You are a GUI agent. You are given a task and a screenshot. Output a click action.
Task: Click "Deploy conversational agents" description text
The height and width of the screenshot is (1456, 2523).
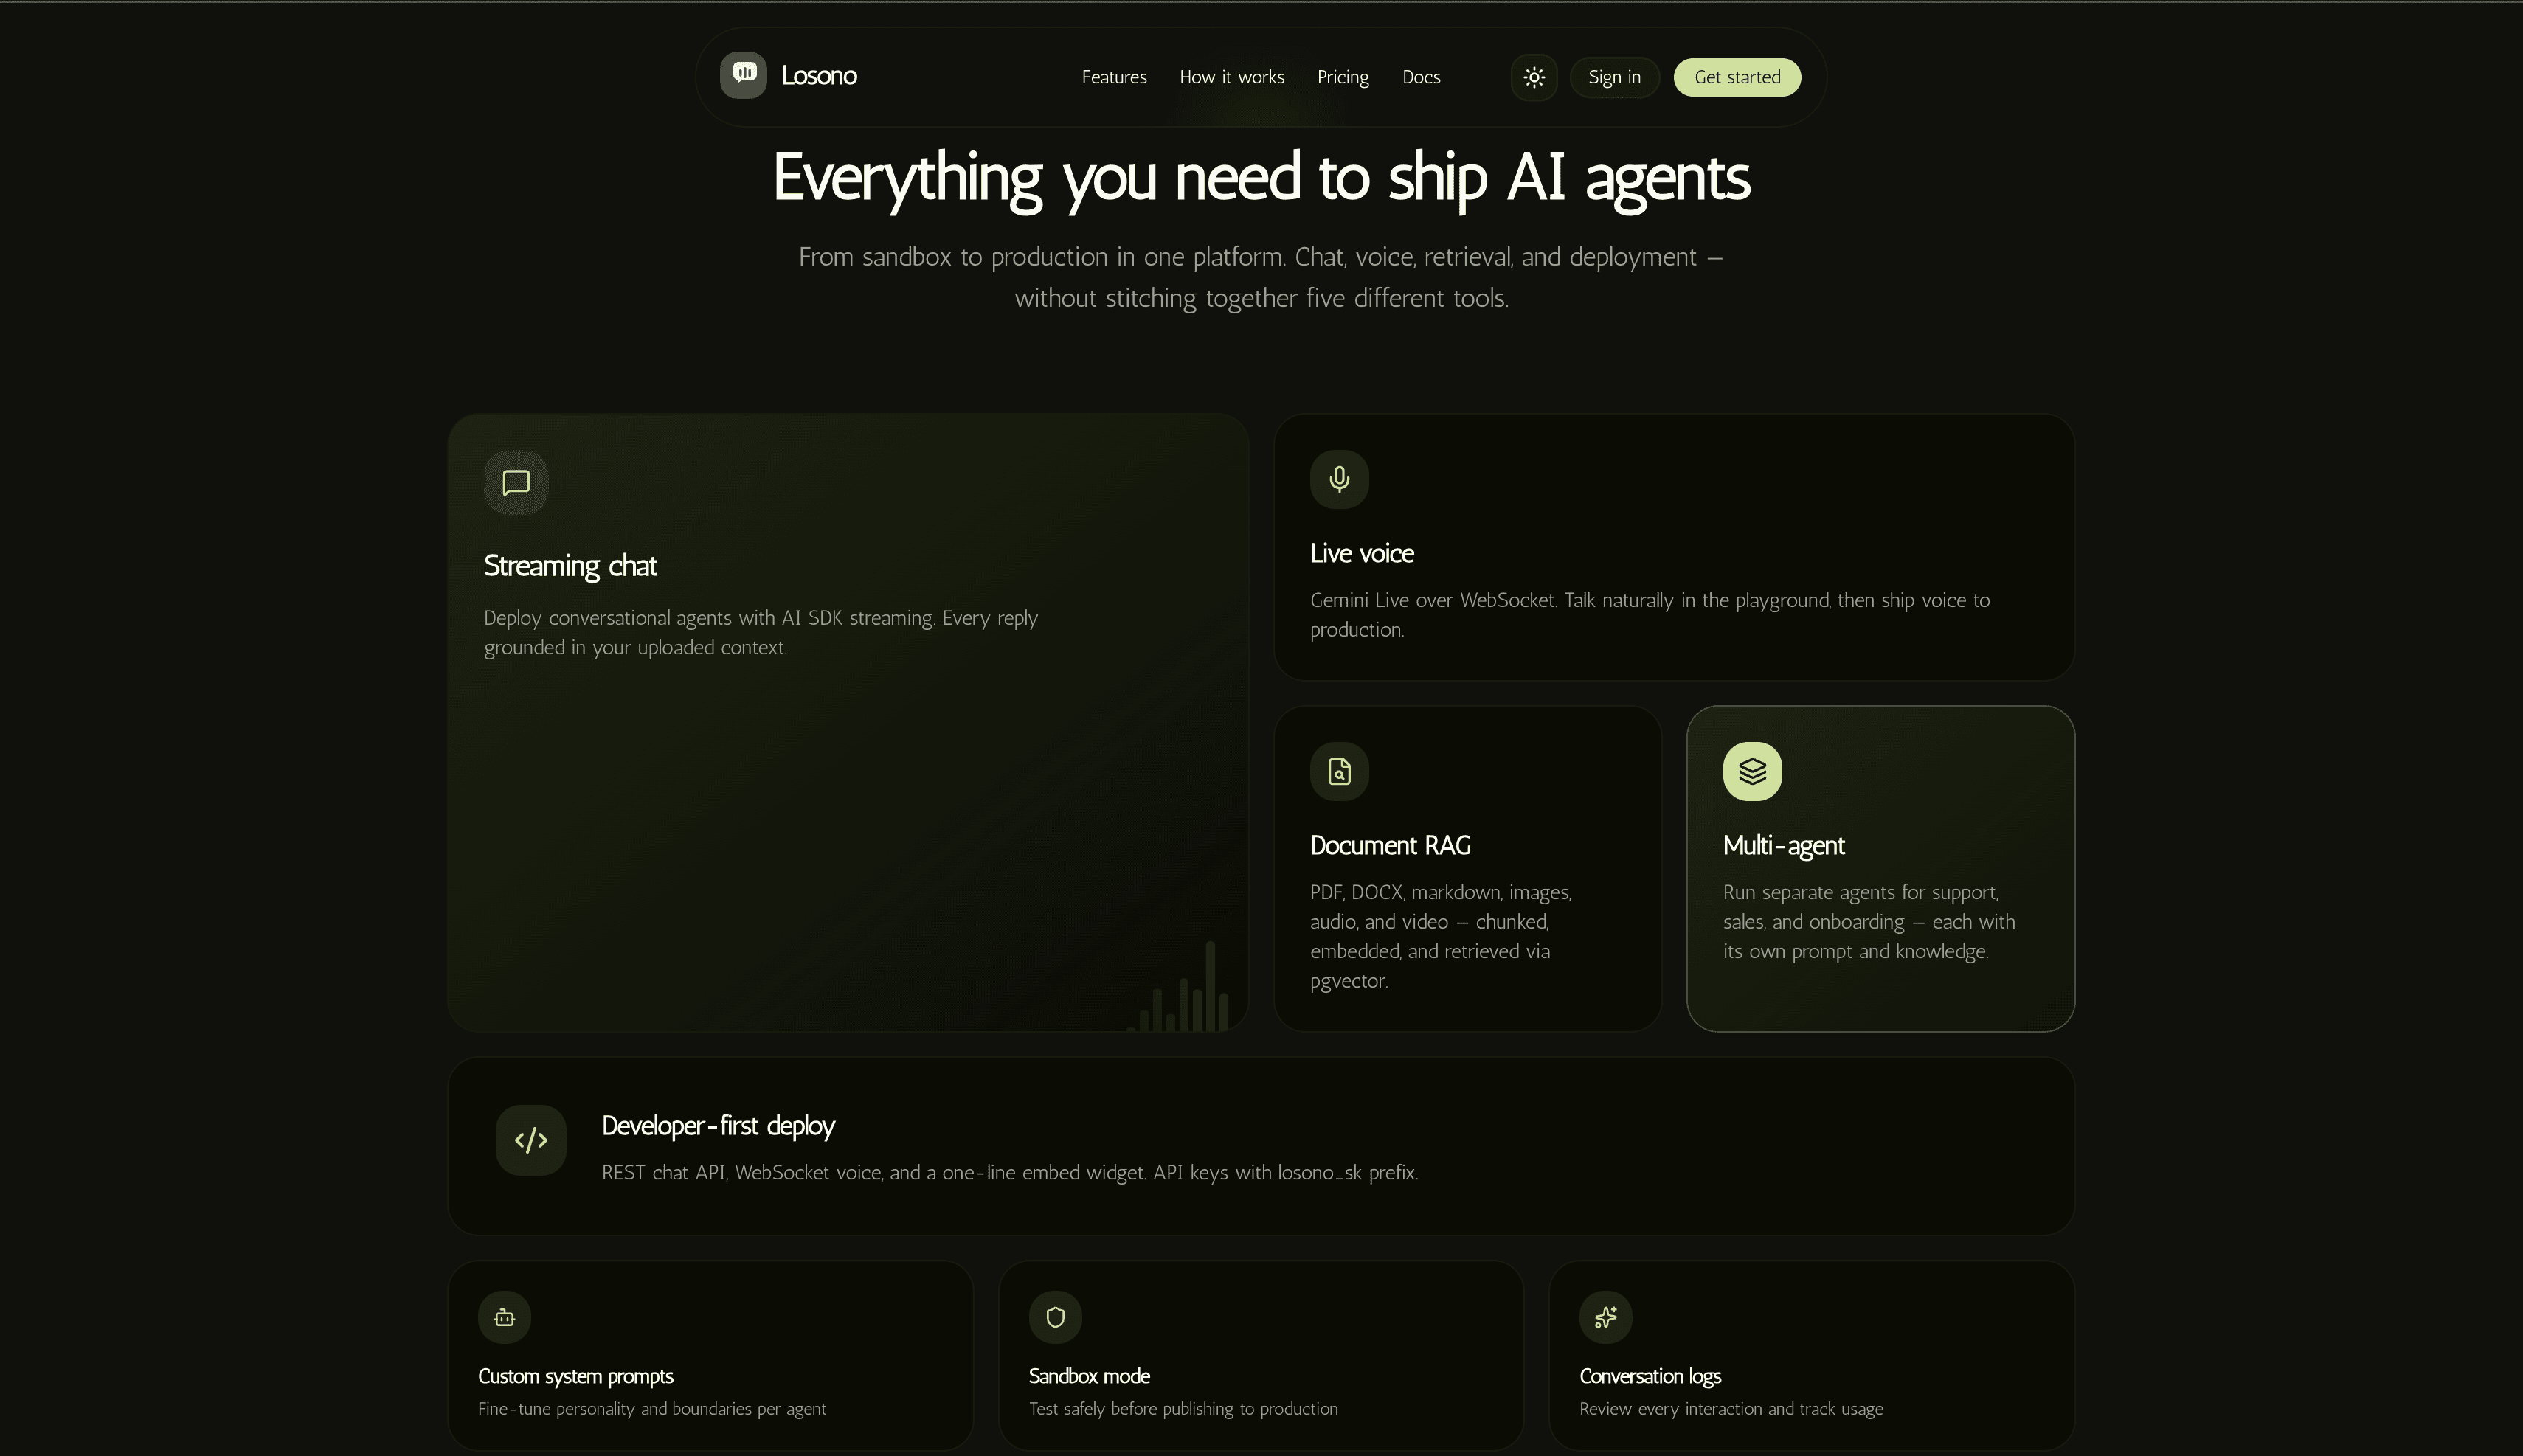[761, 633]
